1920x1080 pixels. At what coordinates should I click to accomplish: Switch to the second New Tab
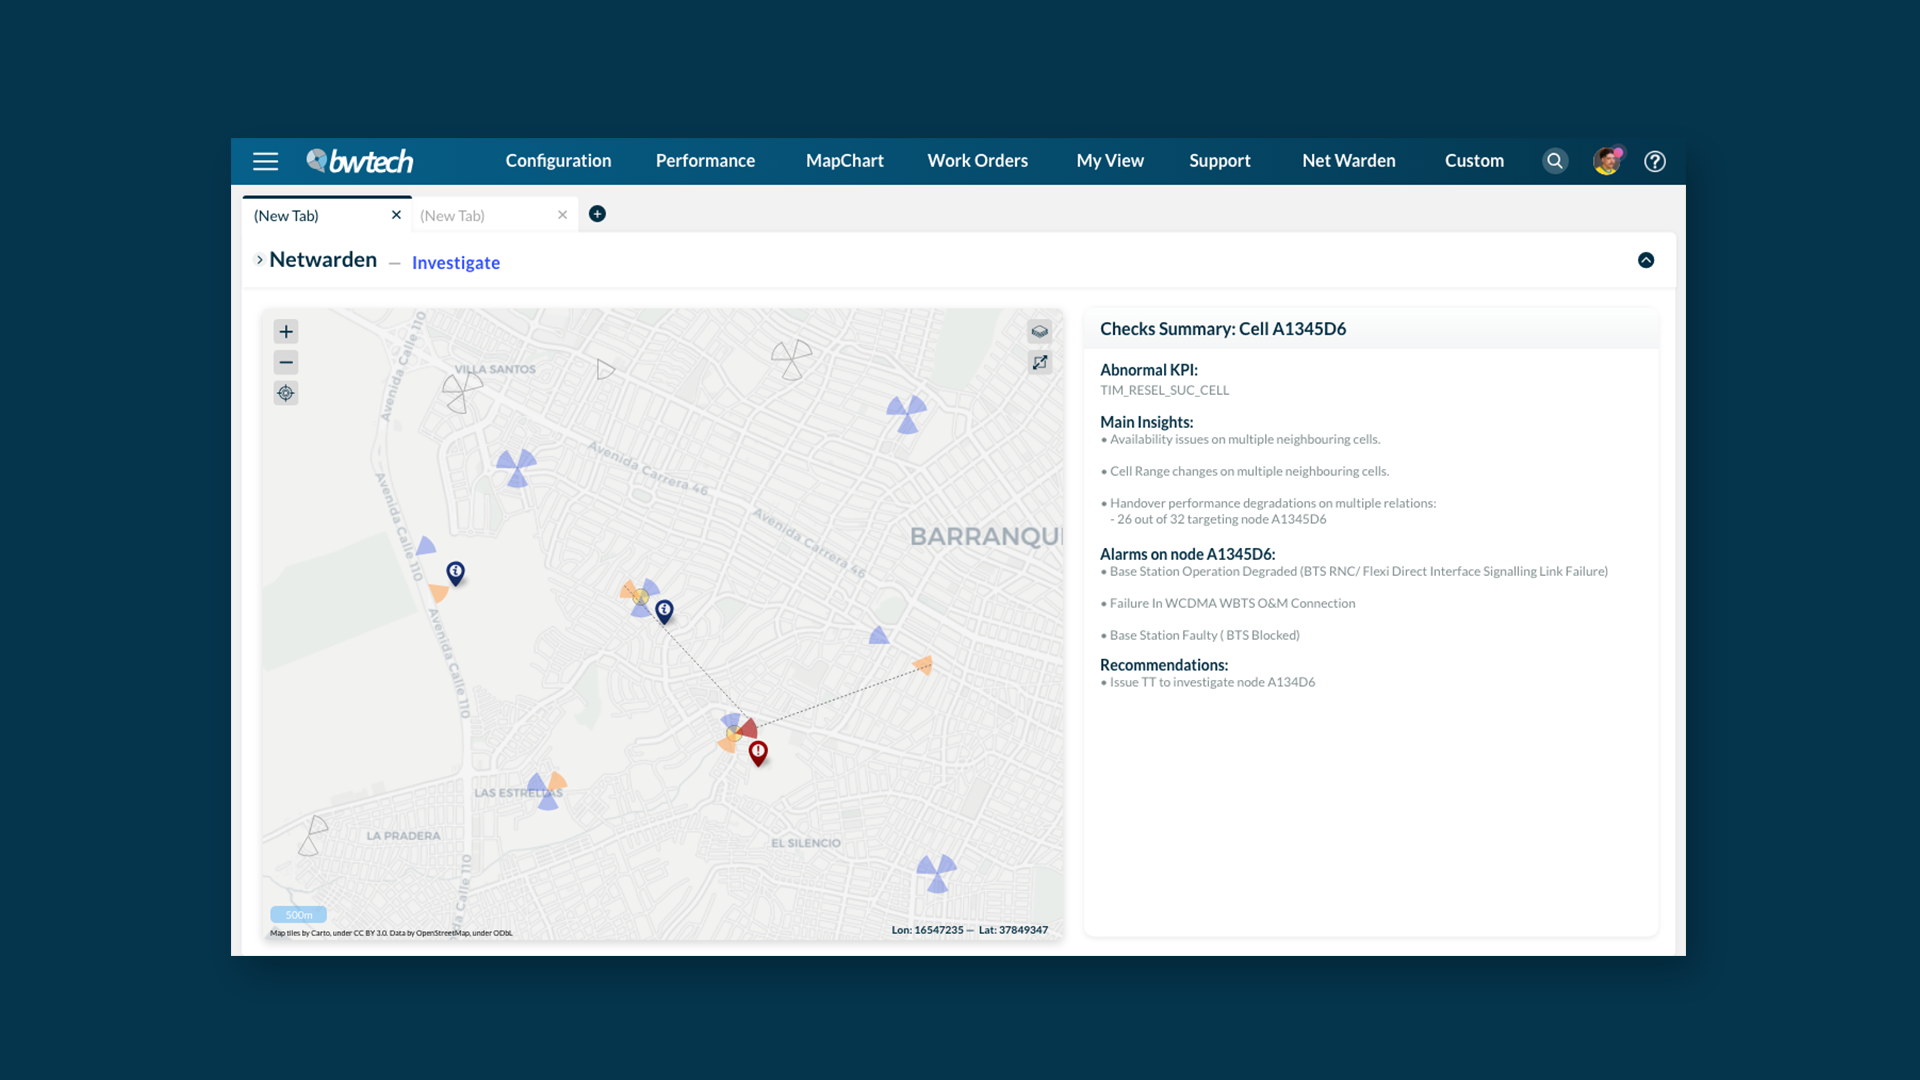point(452,216)
